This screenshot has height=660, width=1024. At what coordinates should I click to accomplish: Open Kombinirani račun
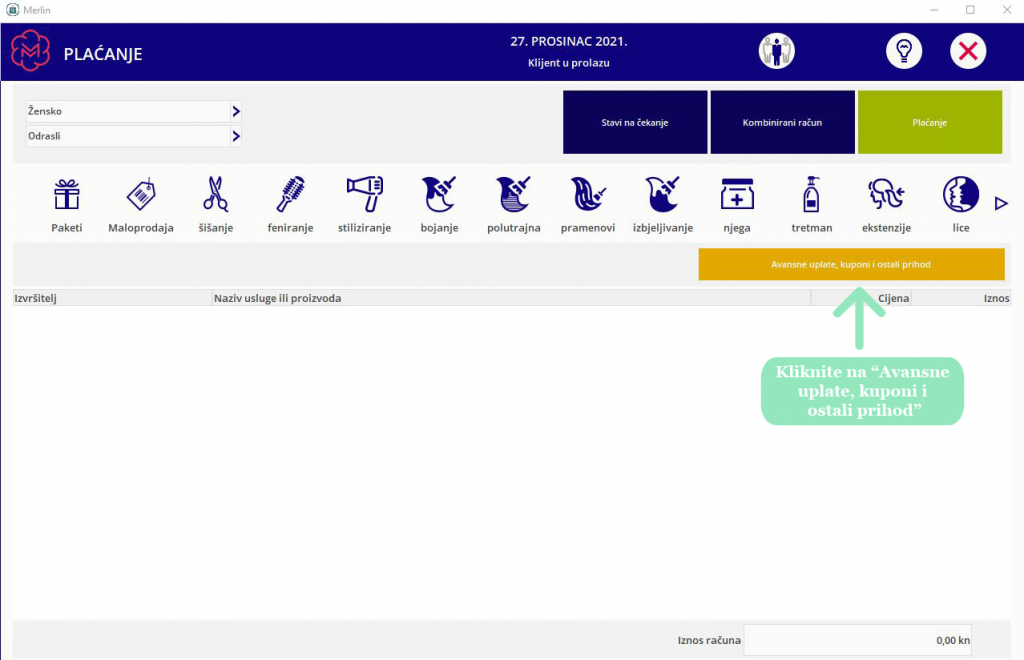tap(782, 122)
